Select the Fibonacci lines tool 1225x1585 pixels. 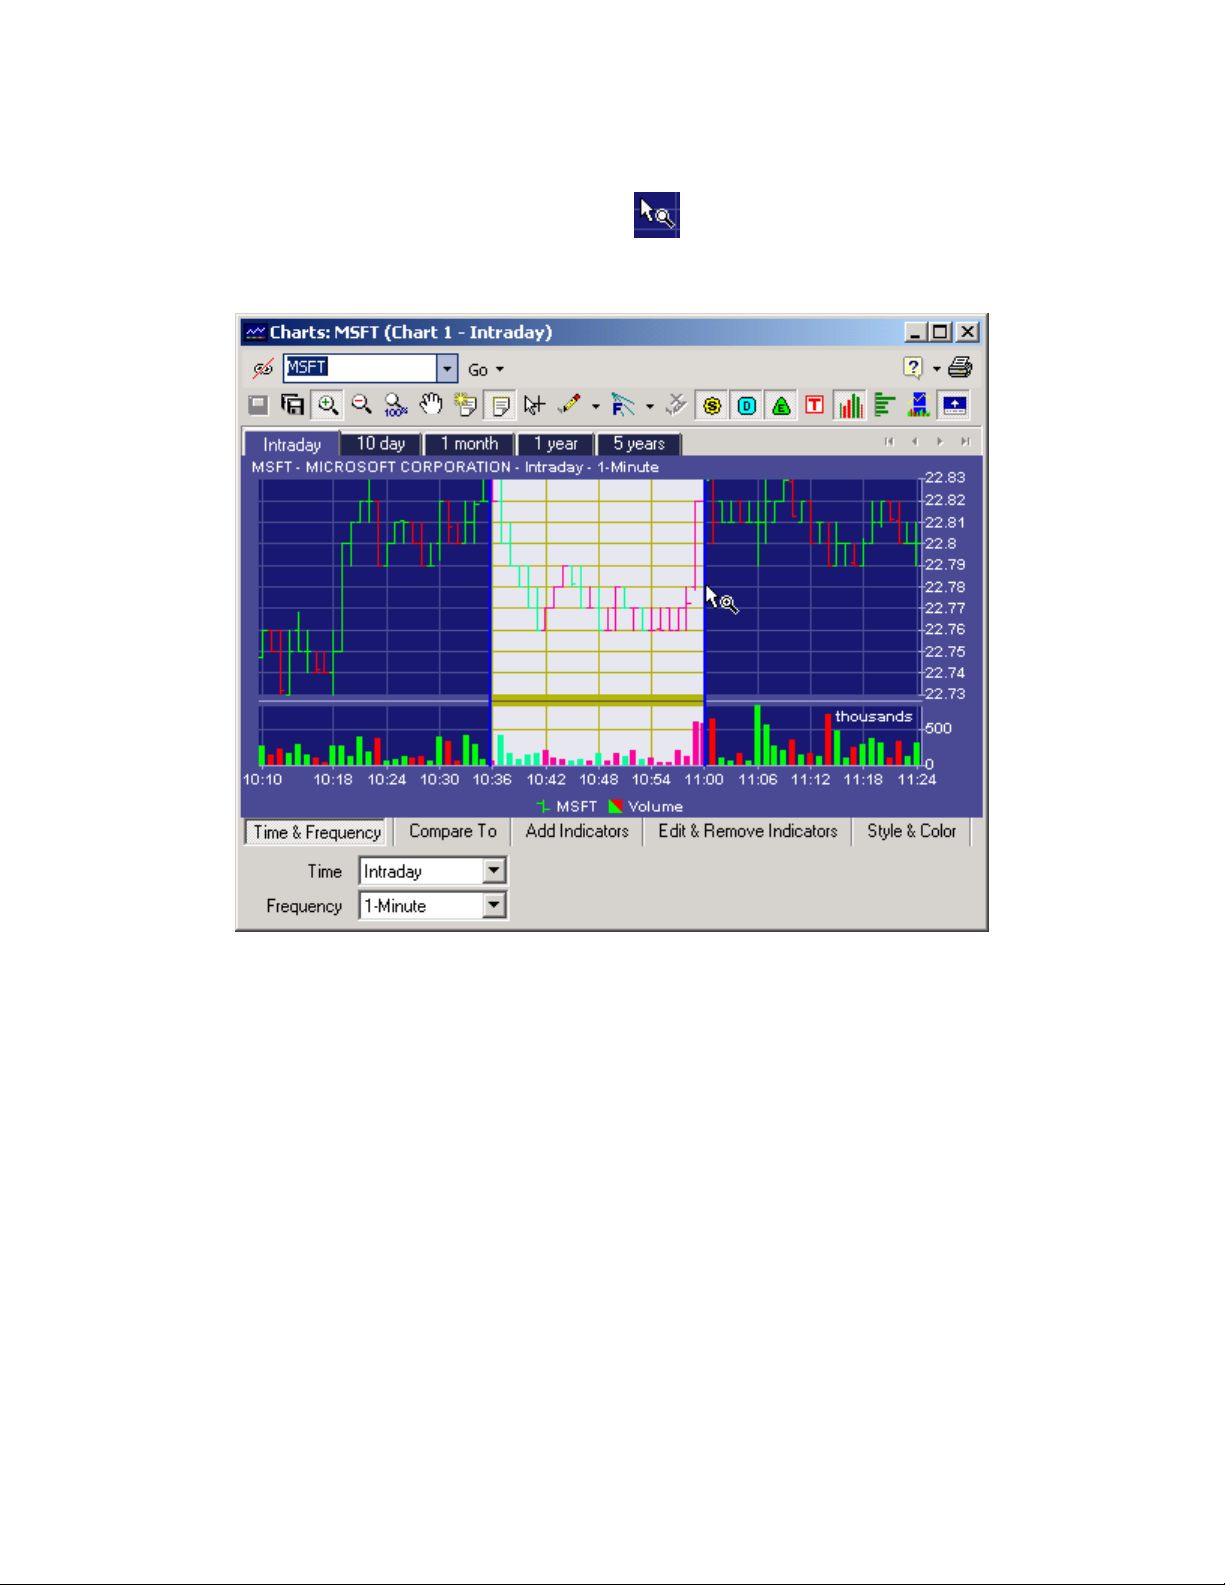click(623, 405)
